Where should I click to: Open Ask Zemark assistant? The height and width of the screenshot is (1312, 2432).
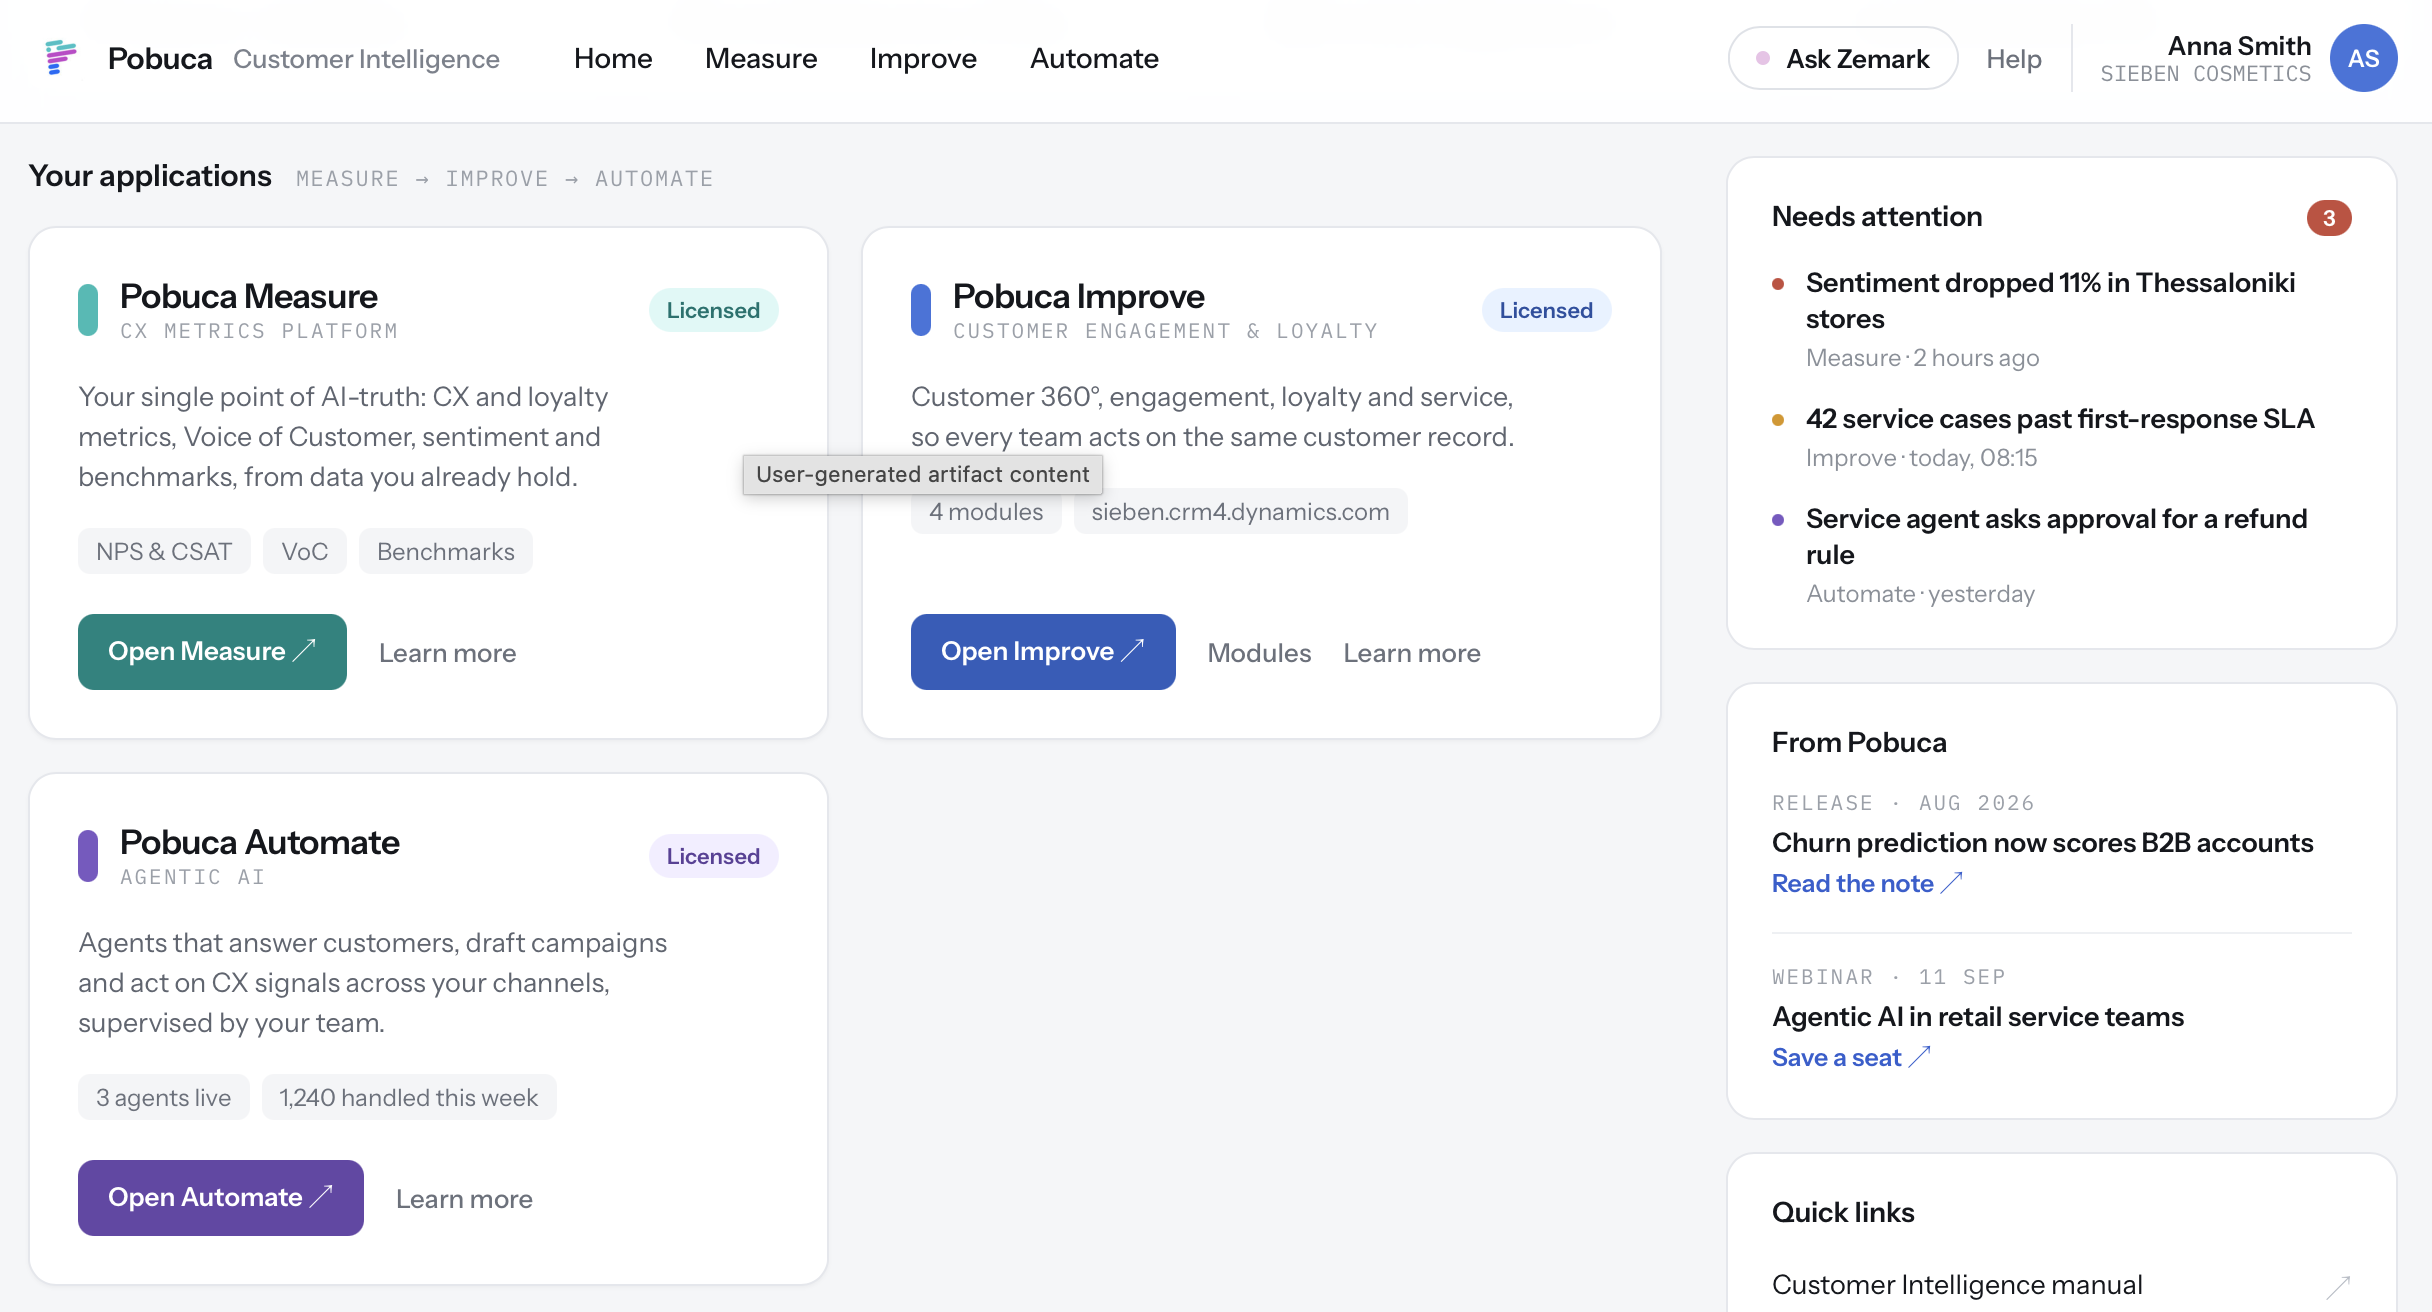coord(1842,58)
